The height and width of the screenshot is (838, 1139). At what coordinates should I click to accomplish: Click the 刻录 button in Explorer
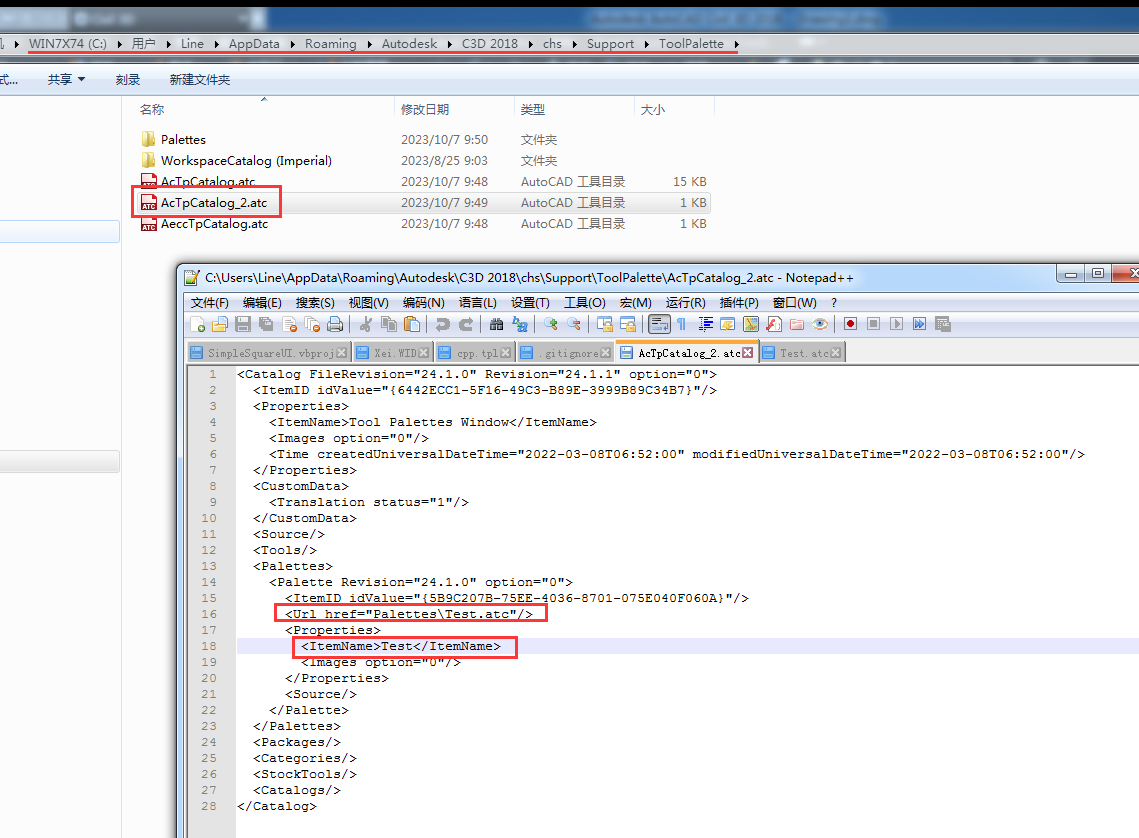pos(127,79)
